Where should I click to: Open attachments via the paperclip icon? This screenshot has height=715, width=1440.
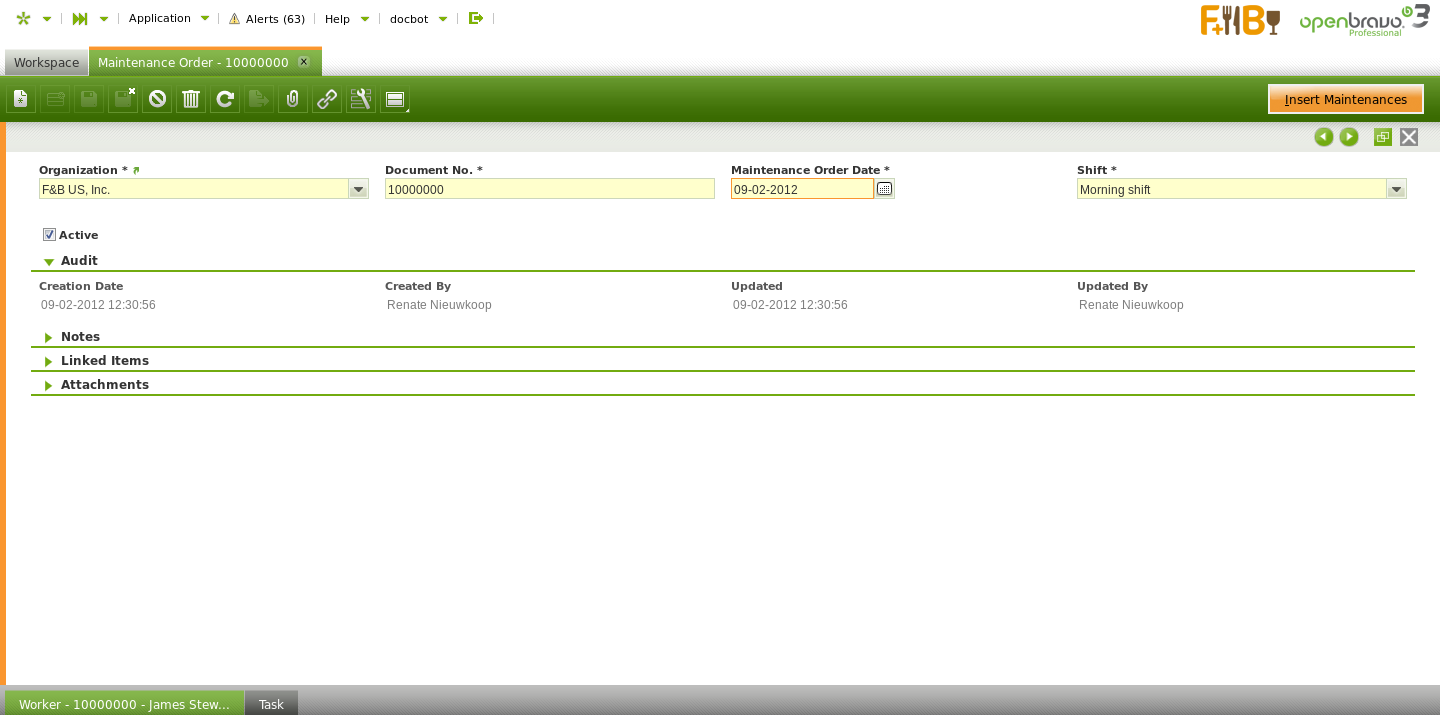coord(293,99)
